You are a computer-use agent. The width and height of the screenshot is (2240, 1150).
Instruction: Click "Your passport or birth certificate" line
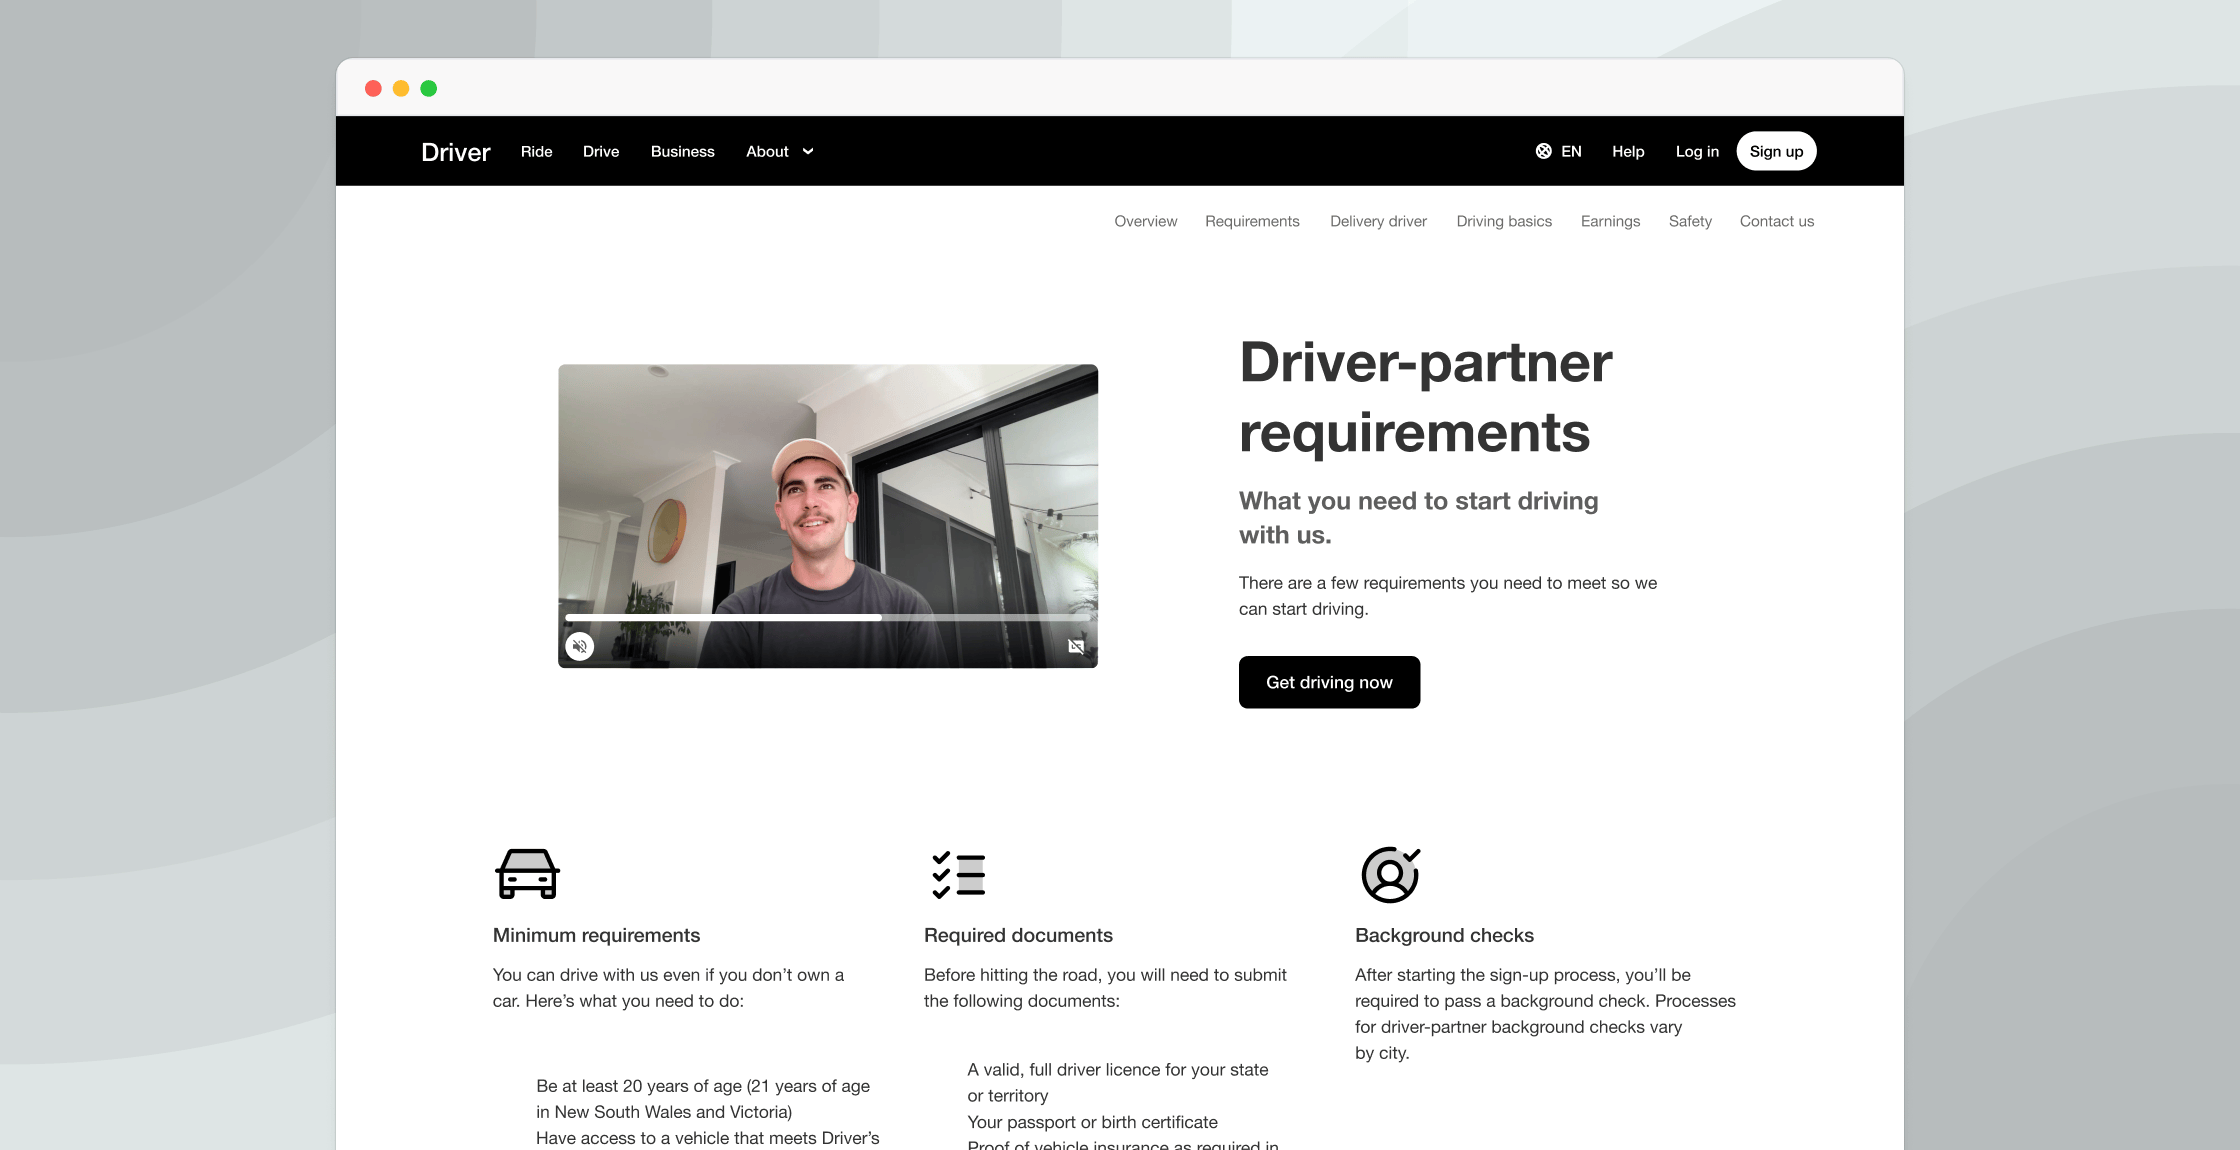point(1092,1122)
